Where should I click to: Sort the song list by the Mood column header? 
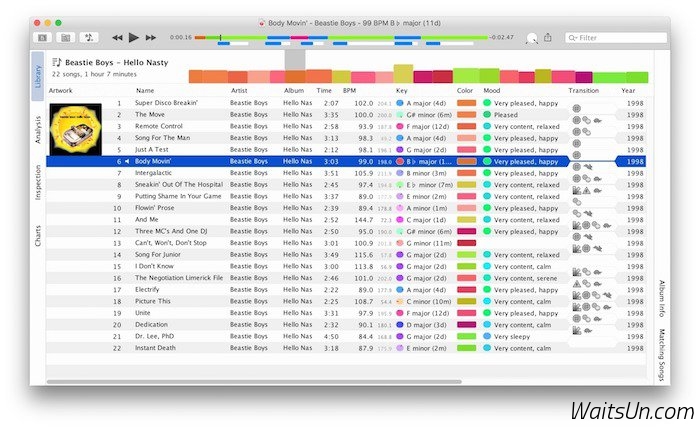[x=492, y=90]
